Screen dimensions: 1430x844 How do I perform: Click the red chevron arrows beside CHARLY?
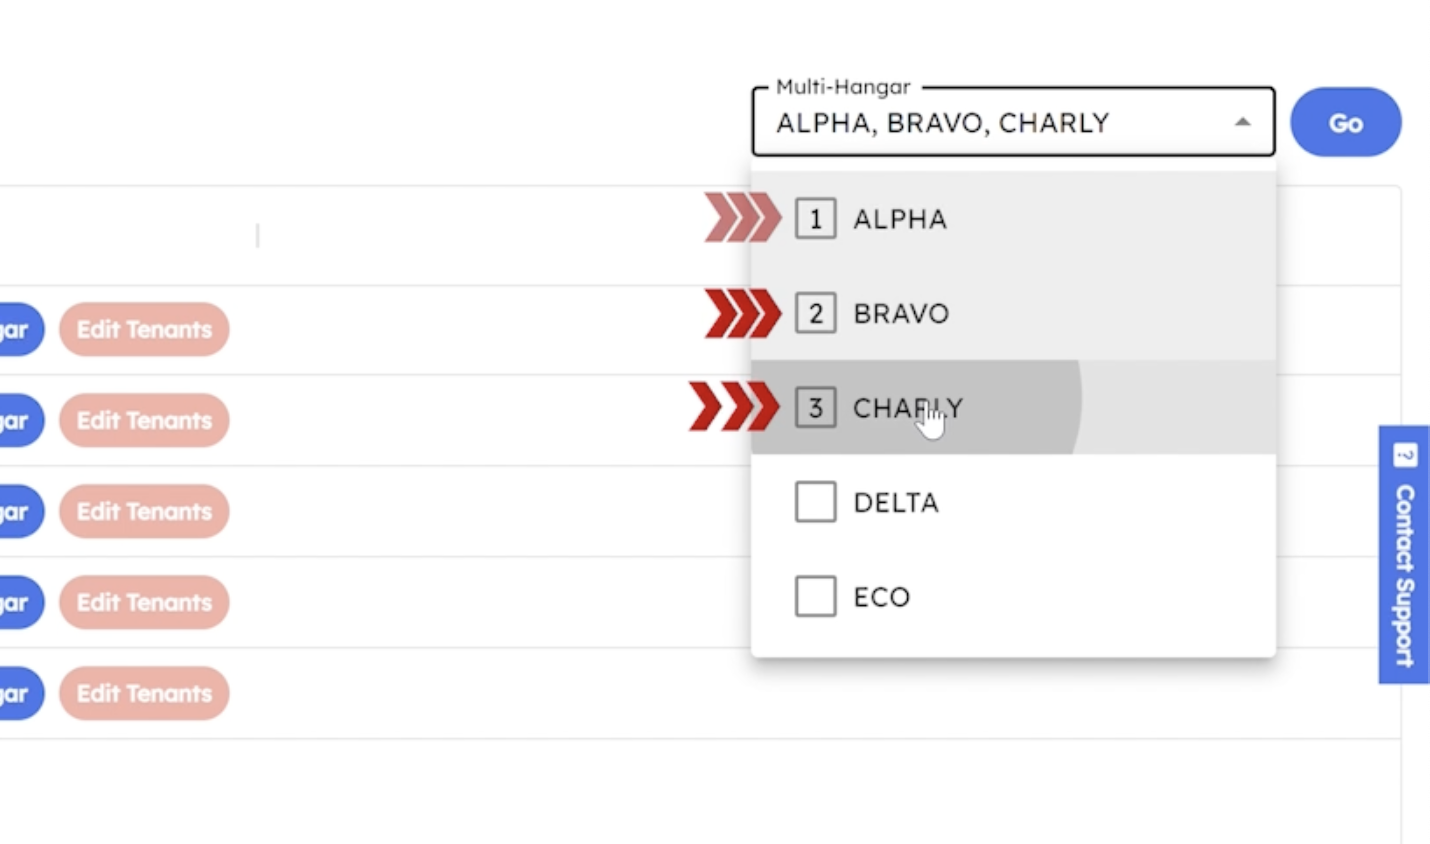[734, 407]
